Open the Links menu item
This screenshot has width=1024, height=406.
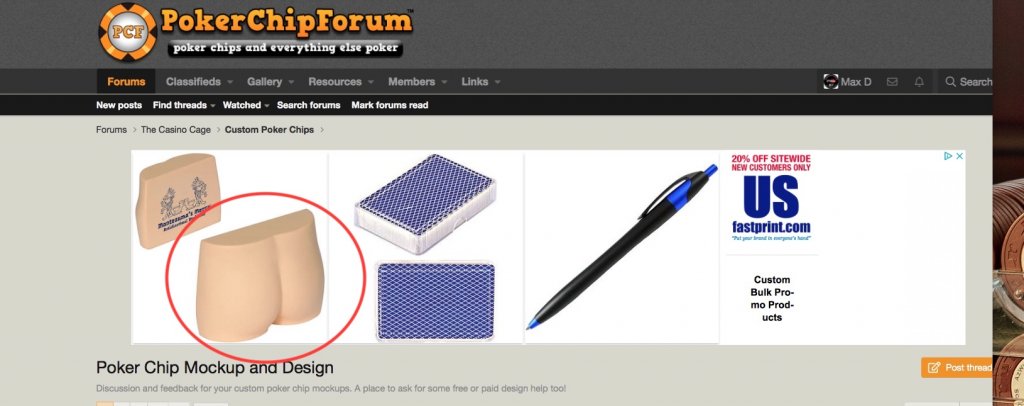475,82
